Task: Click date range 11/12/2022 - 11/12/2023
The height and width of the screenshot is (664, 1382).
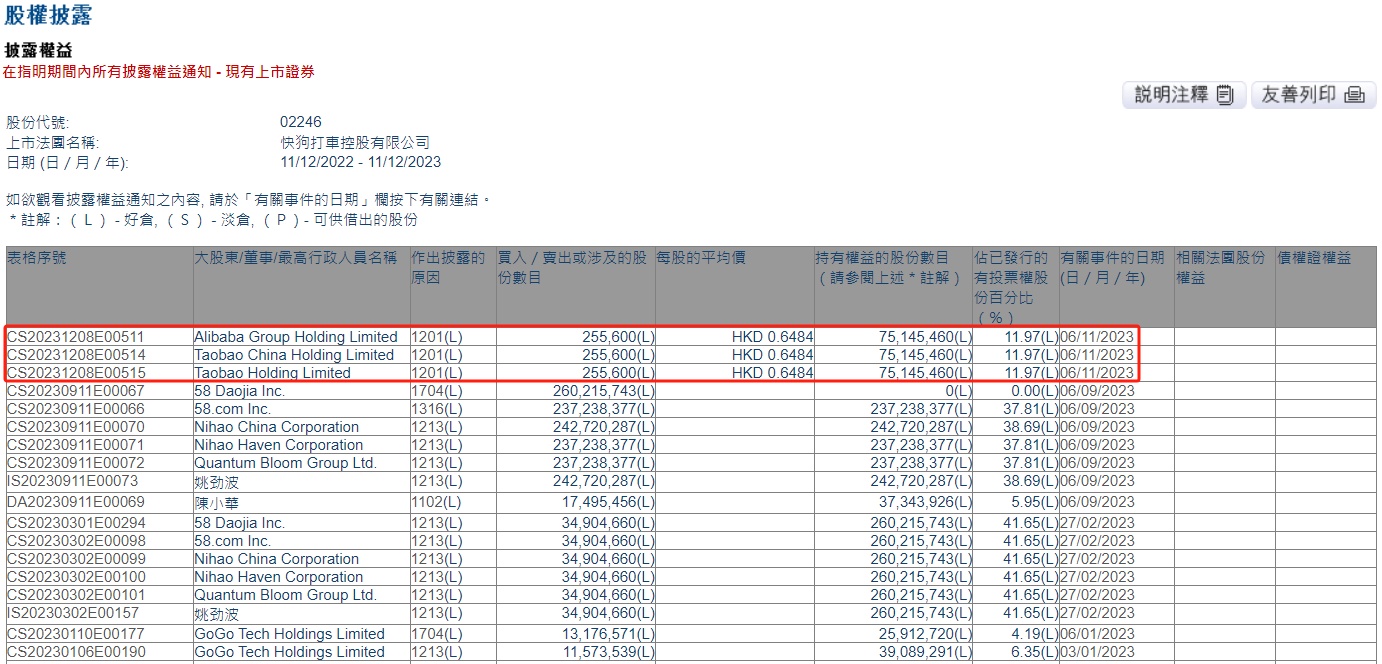Action: 361,162
